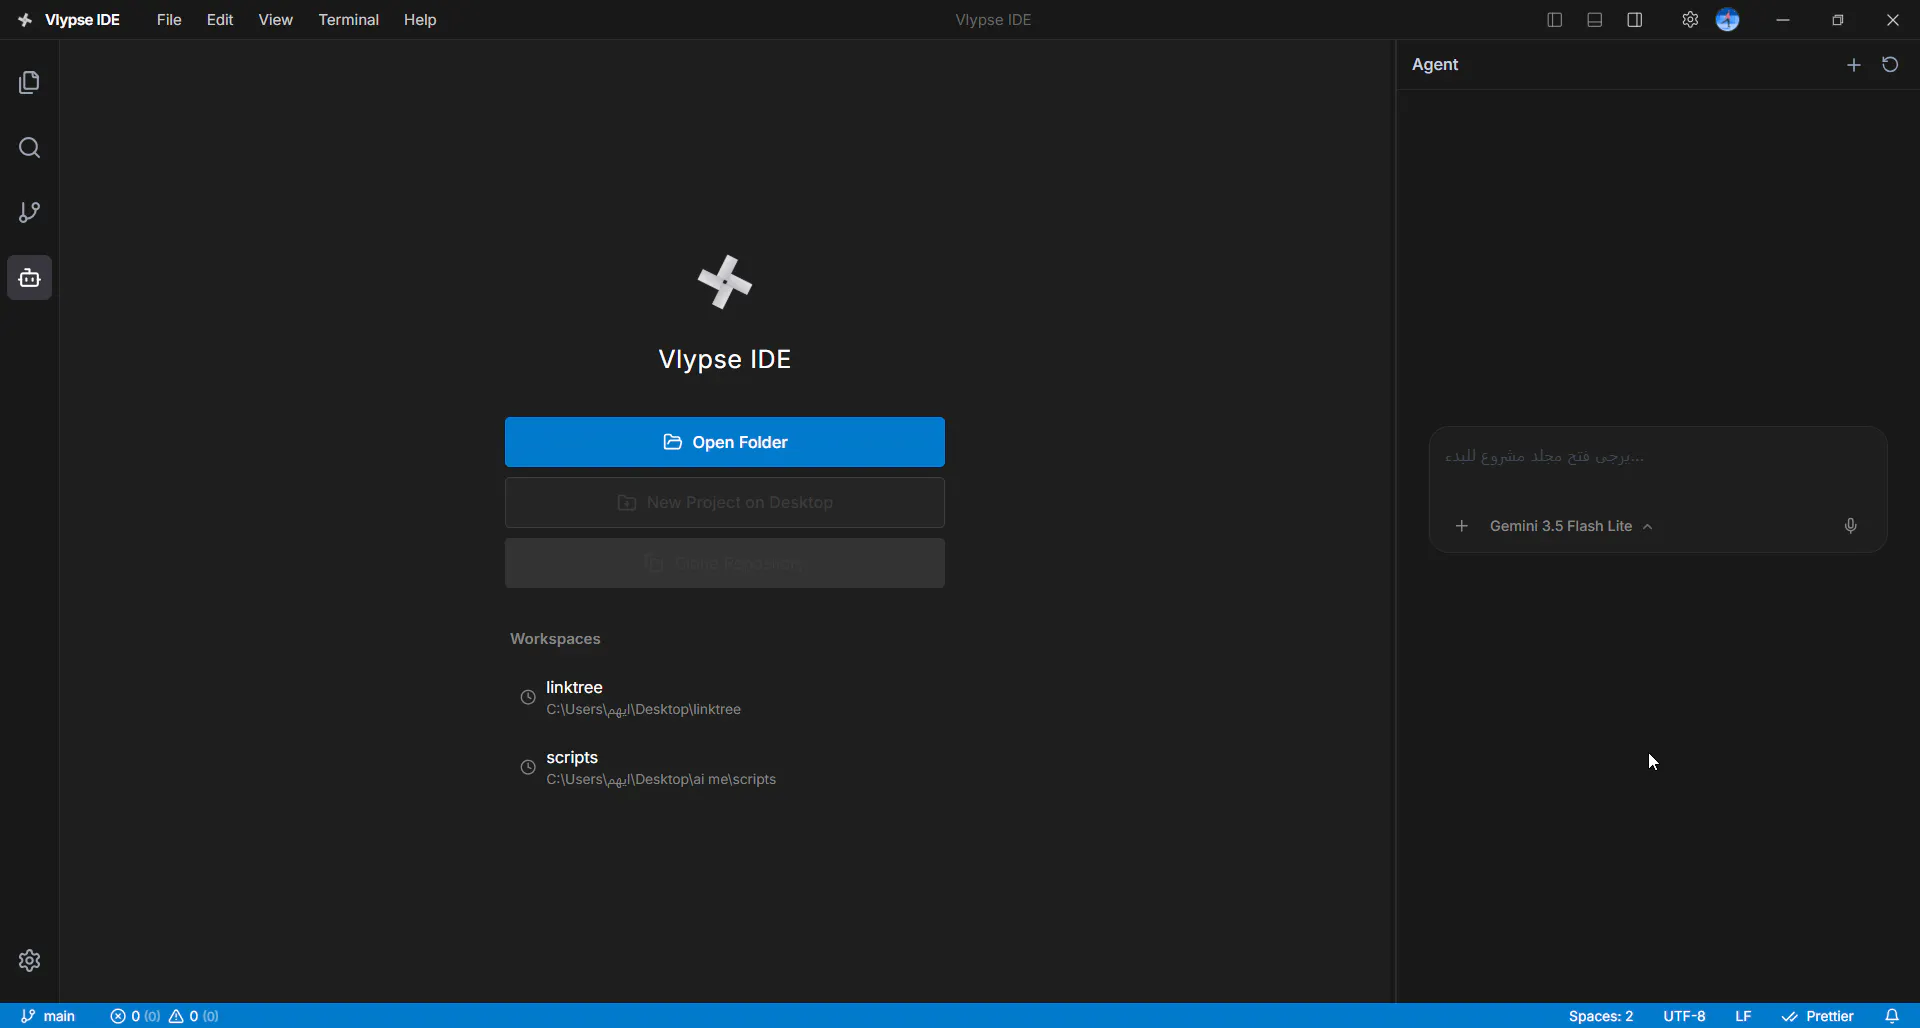Restore down the Vlypse IDE window
Viewport: 1920px width, 1028px height.
click(x=1838, y=20)
